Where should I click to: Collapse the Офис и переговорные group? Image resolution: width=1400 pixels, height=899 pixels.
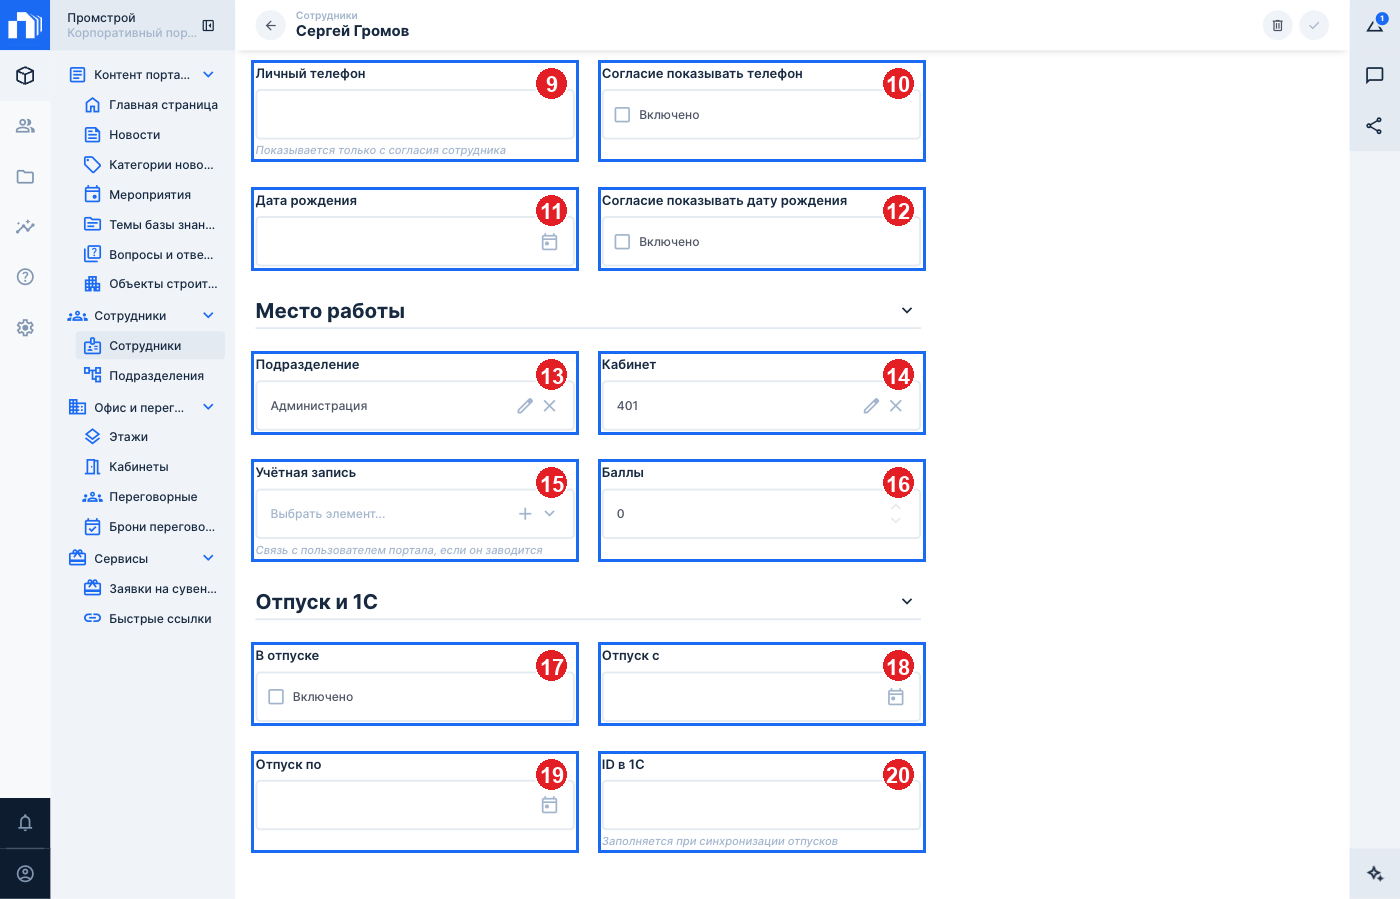(x=208, y=407)
